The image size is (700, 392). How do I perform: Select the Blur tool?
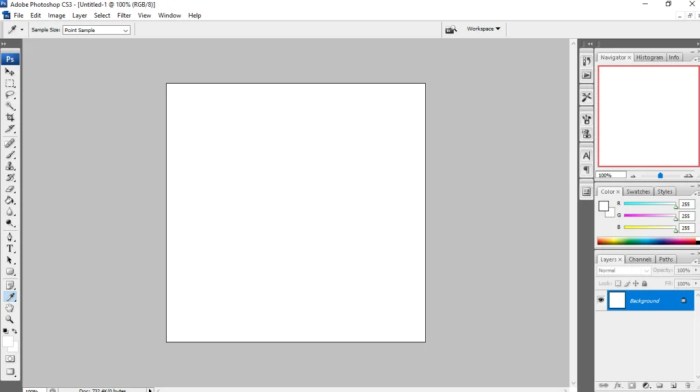[x=10, y=212]
